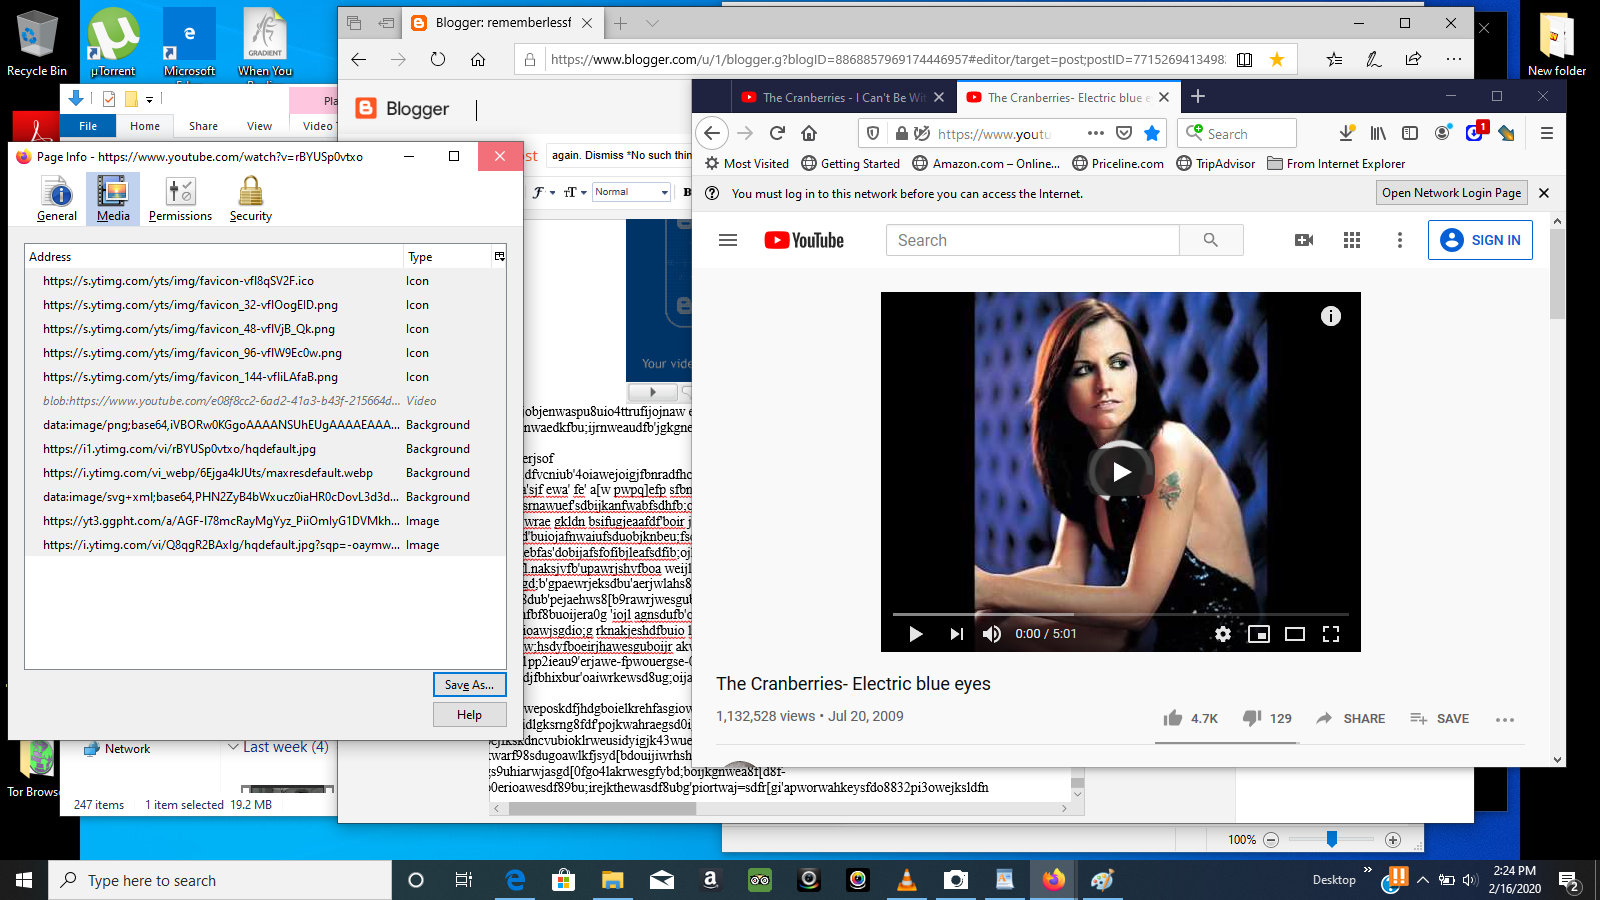Start the video with the large play button

coord(1120,472)
